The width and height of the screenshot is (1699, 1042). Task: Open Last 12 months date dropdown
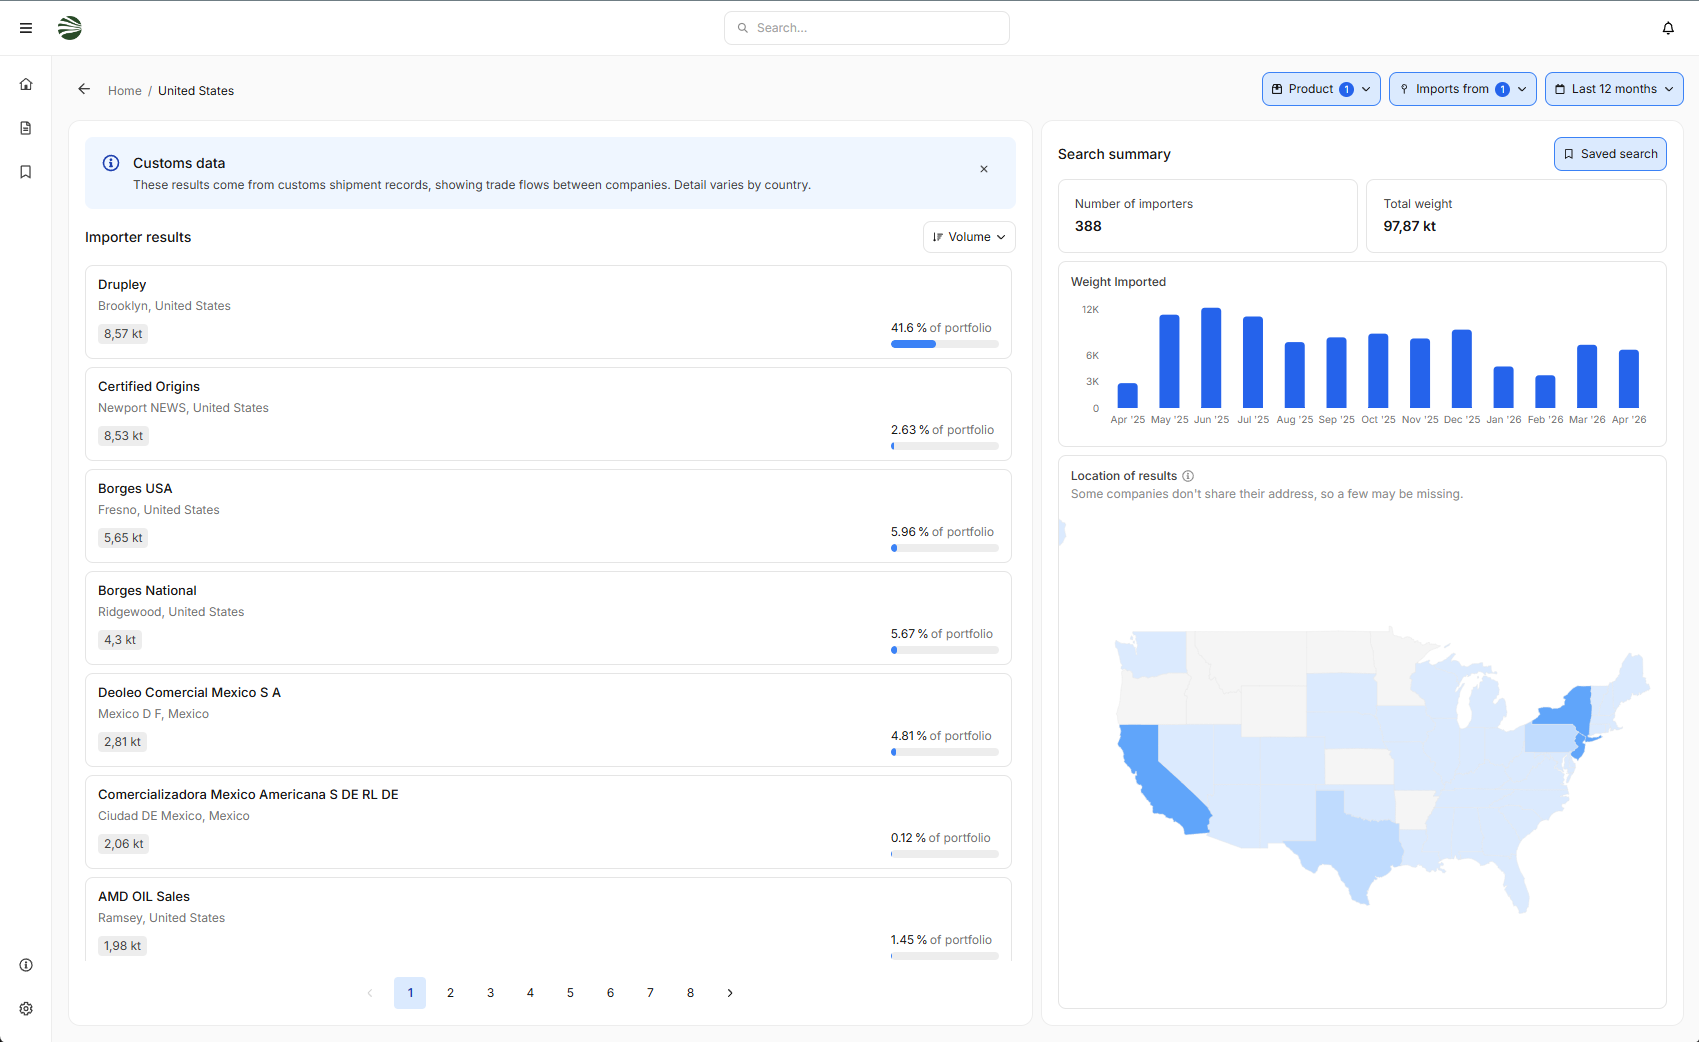1614,89
